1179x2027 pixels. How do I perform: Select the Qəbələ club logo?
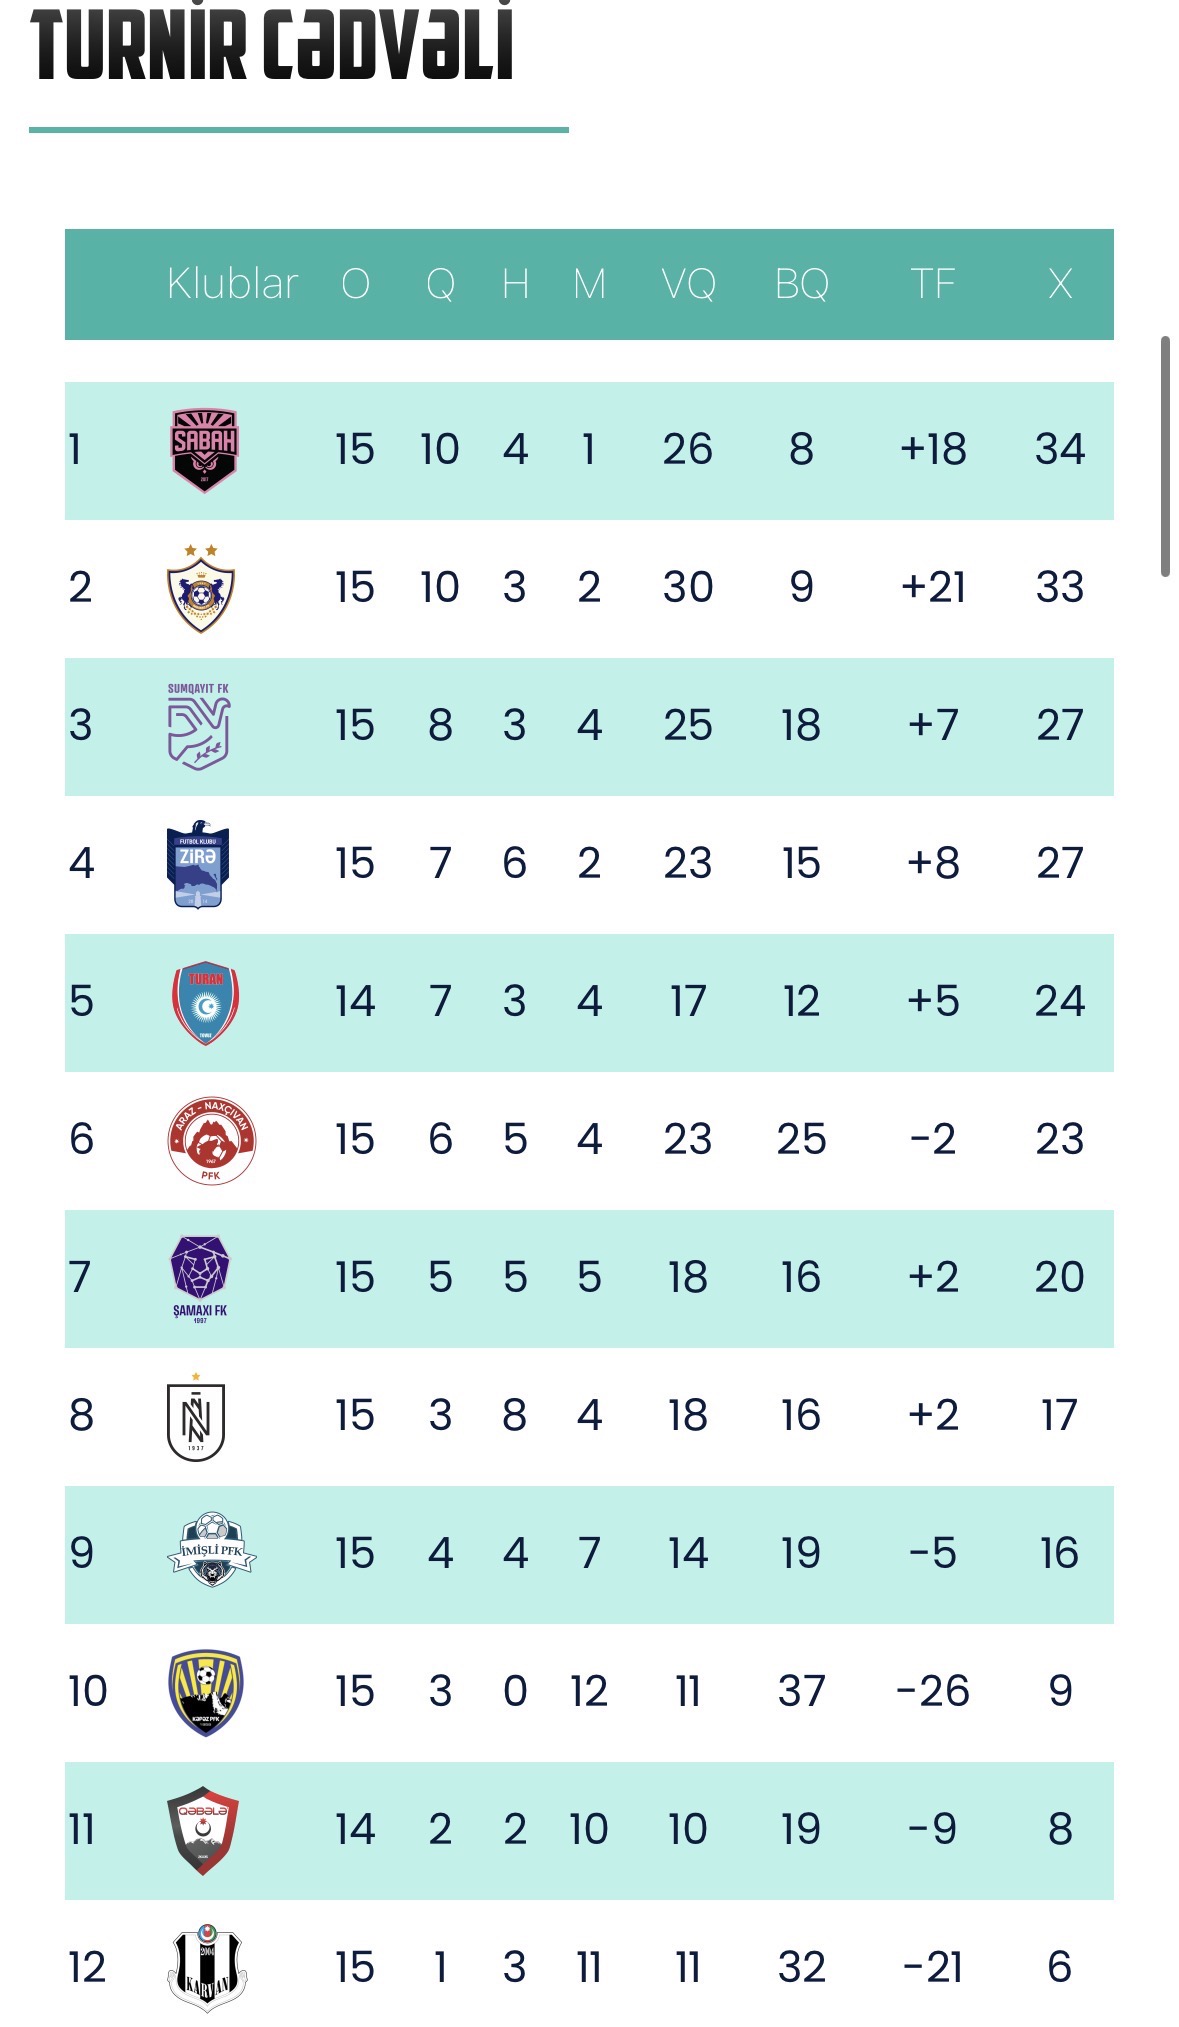203,1829
